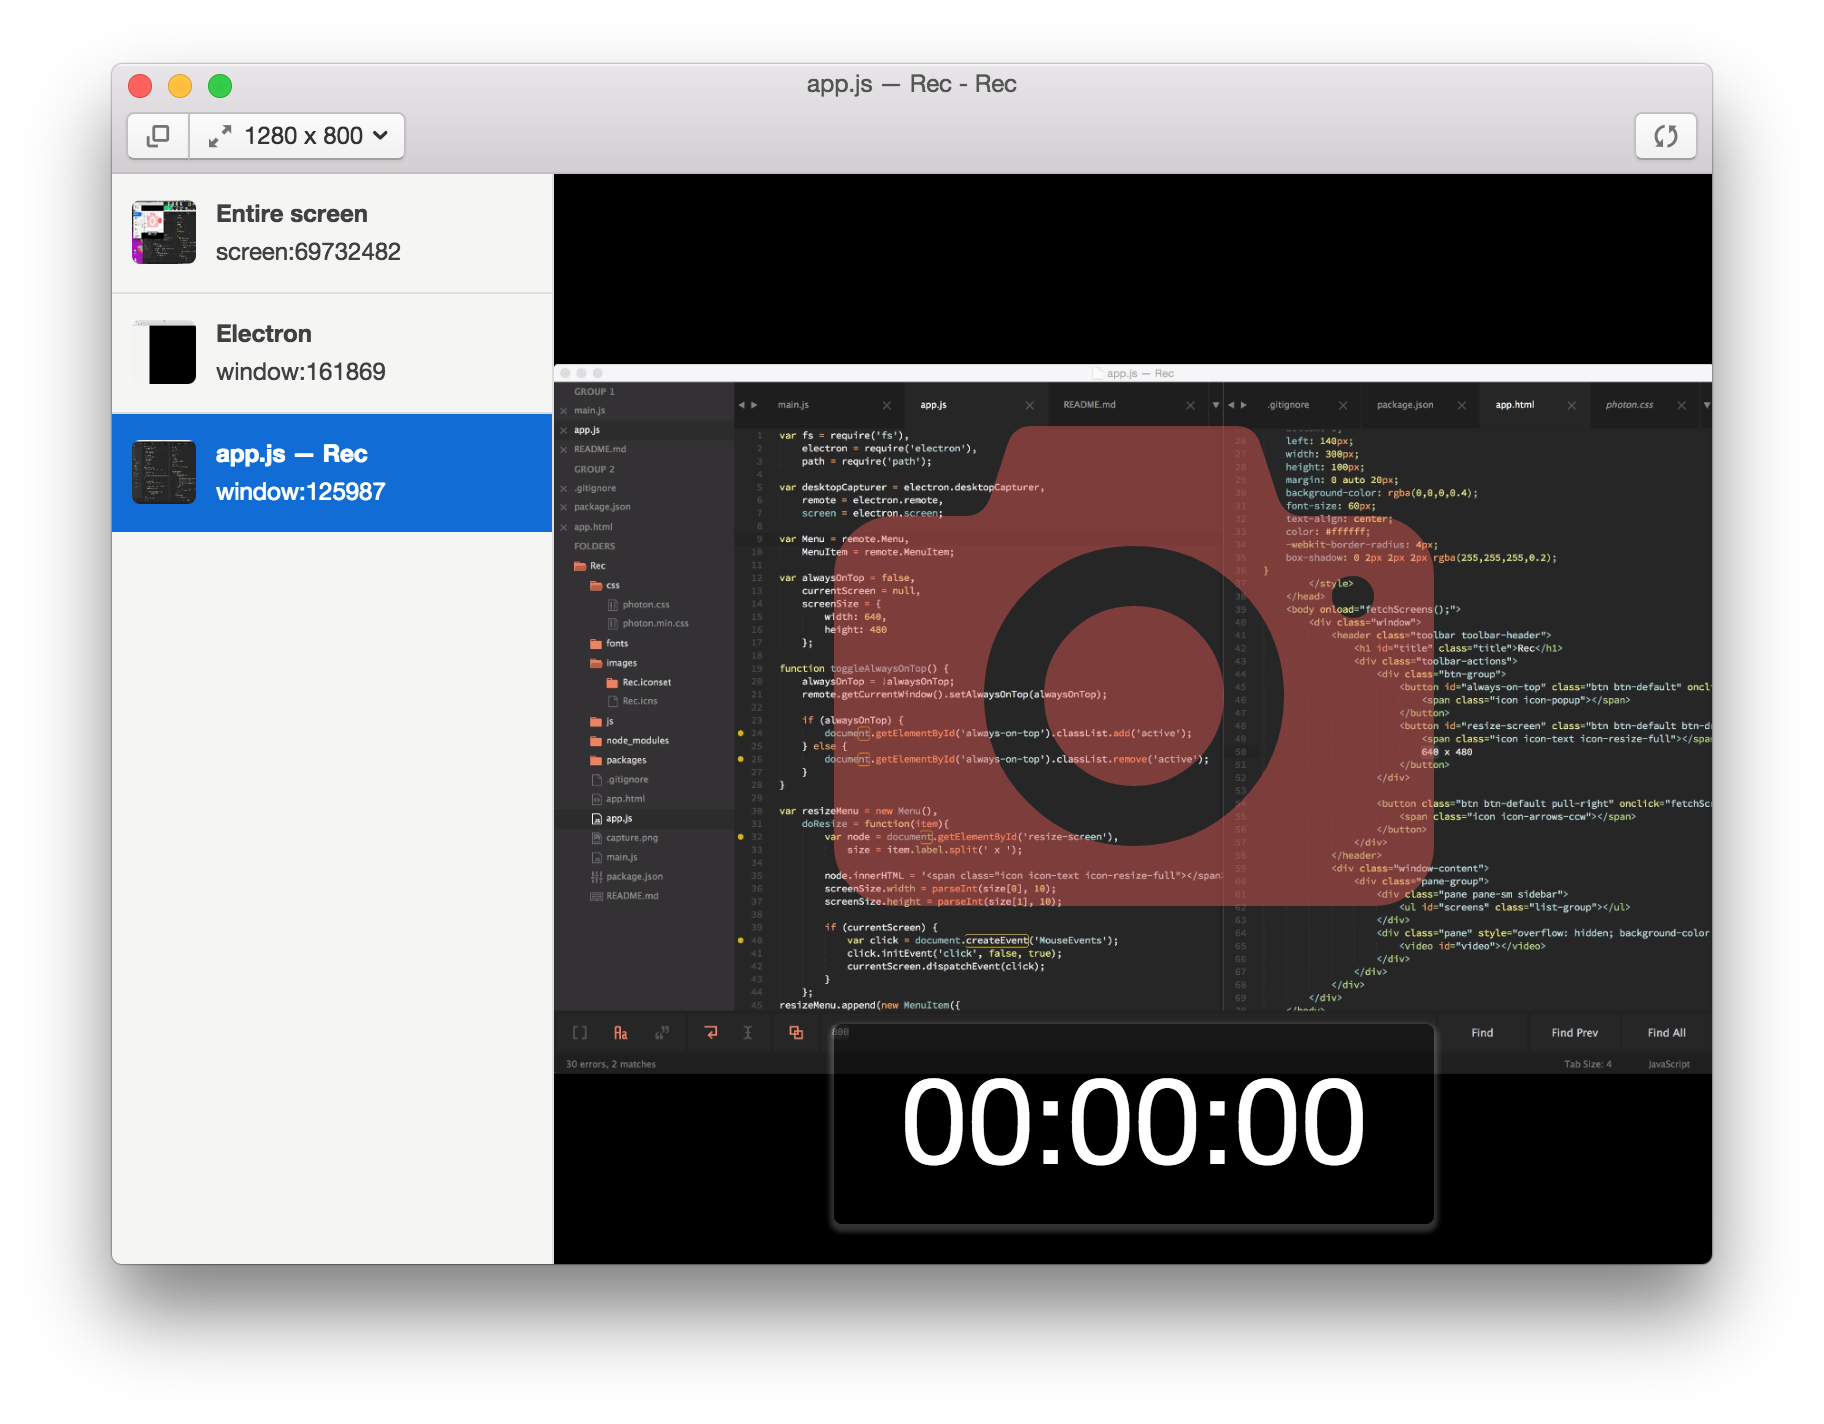
Task: Toggle wrap search arrow icon in find bar
Action: [x=711, y=1033]
